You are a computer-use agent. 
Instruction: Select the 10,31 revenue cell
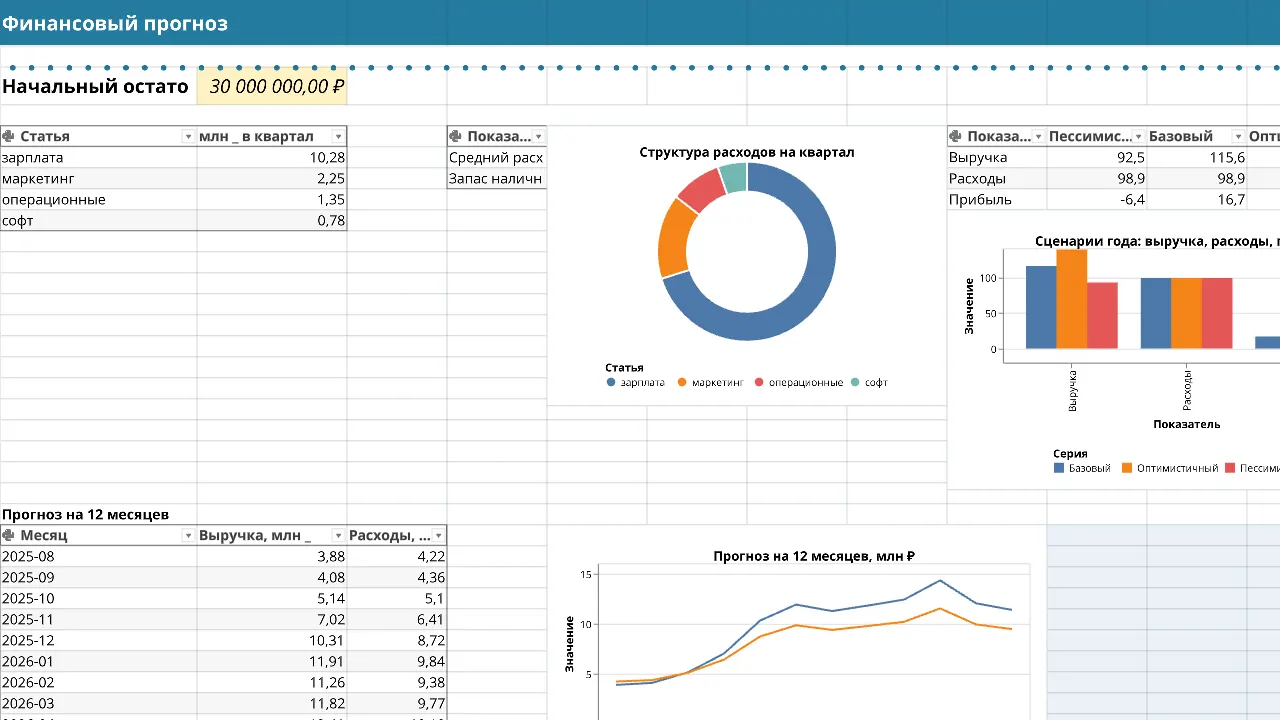click(272, 641)
